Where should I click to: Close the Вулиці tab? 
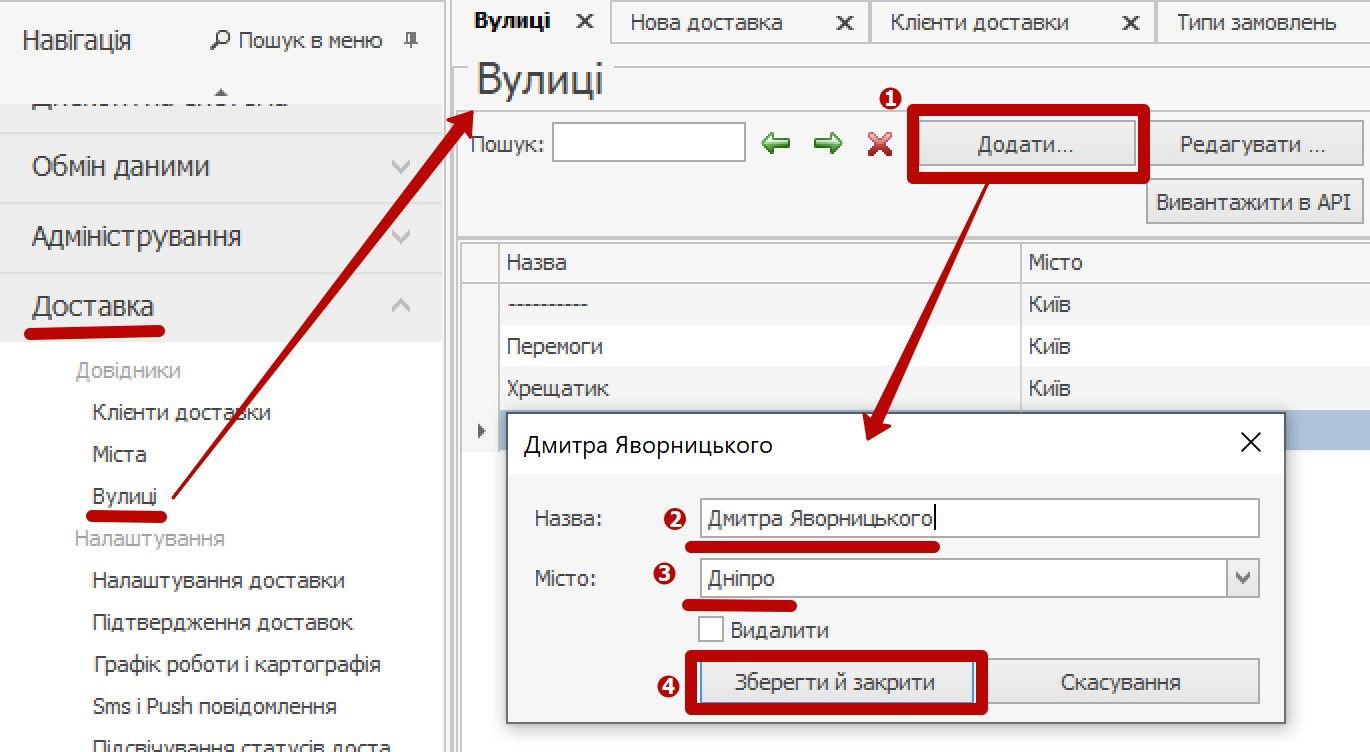pos(586,22)
